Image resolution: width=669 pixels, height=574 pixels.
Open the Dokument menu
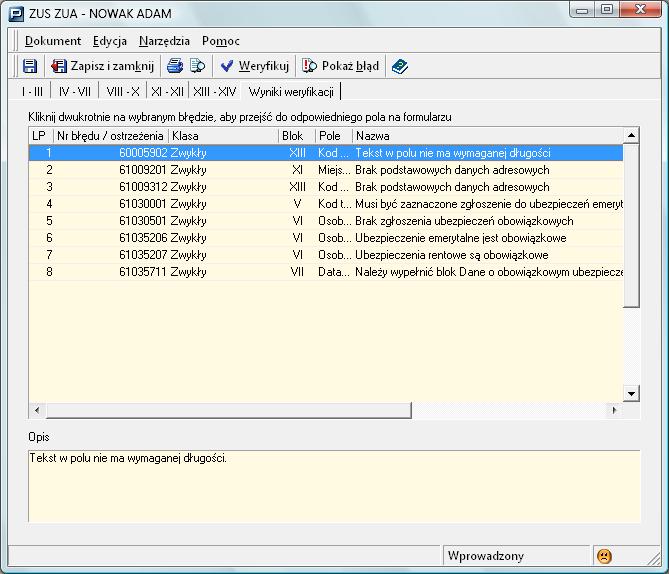click(x=53, y=41)
